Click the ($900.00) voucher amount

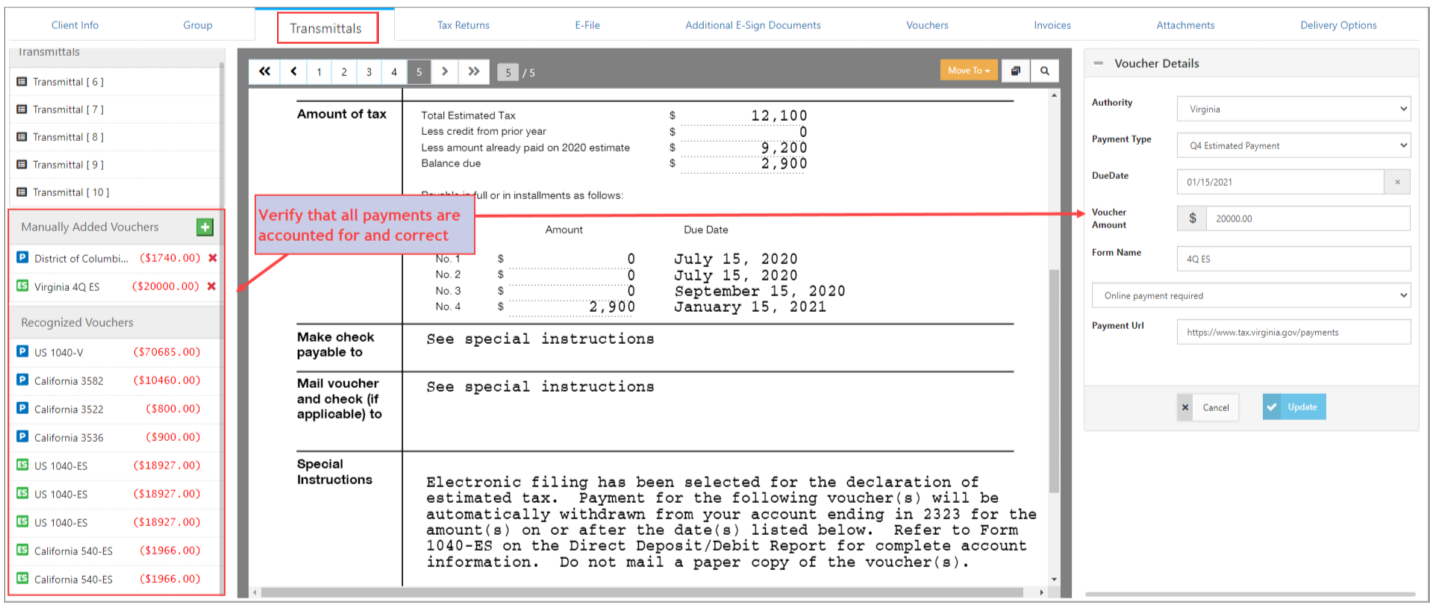[172, 437]
